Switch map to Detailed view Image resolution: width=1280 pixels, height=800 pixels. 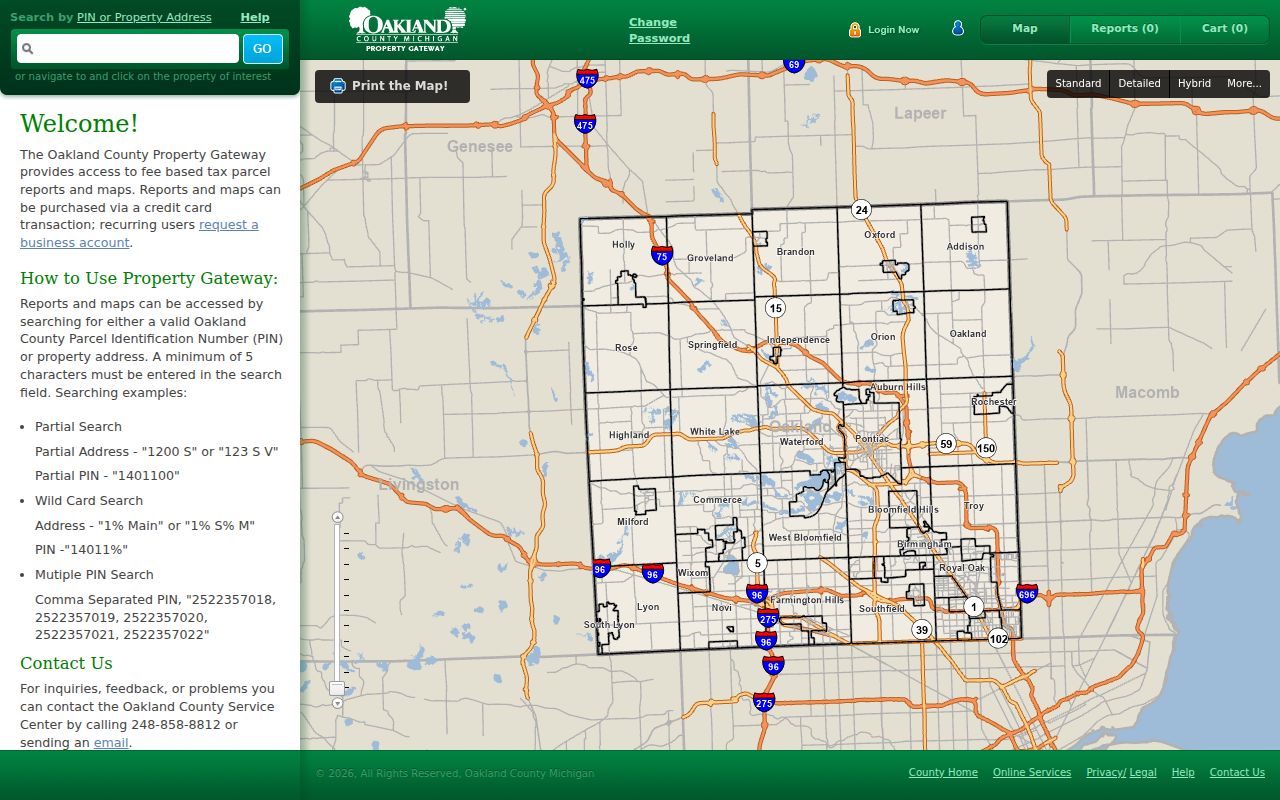[1139, 84]
